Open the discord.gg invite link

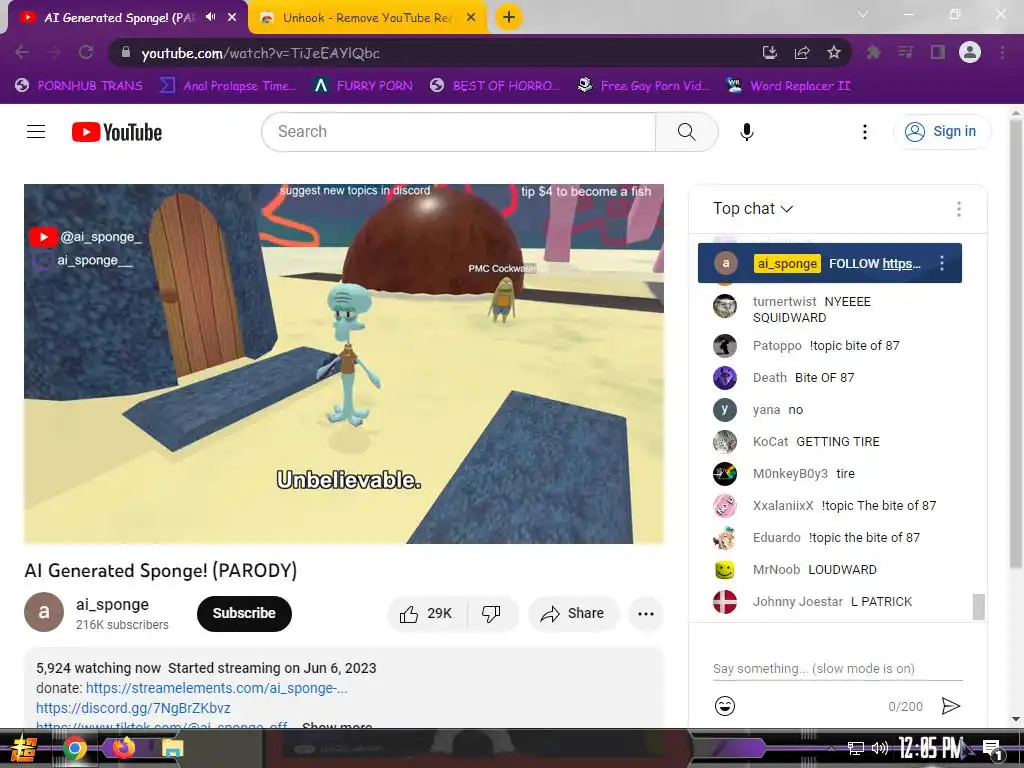[x=133, y=708]
